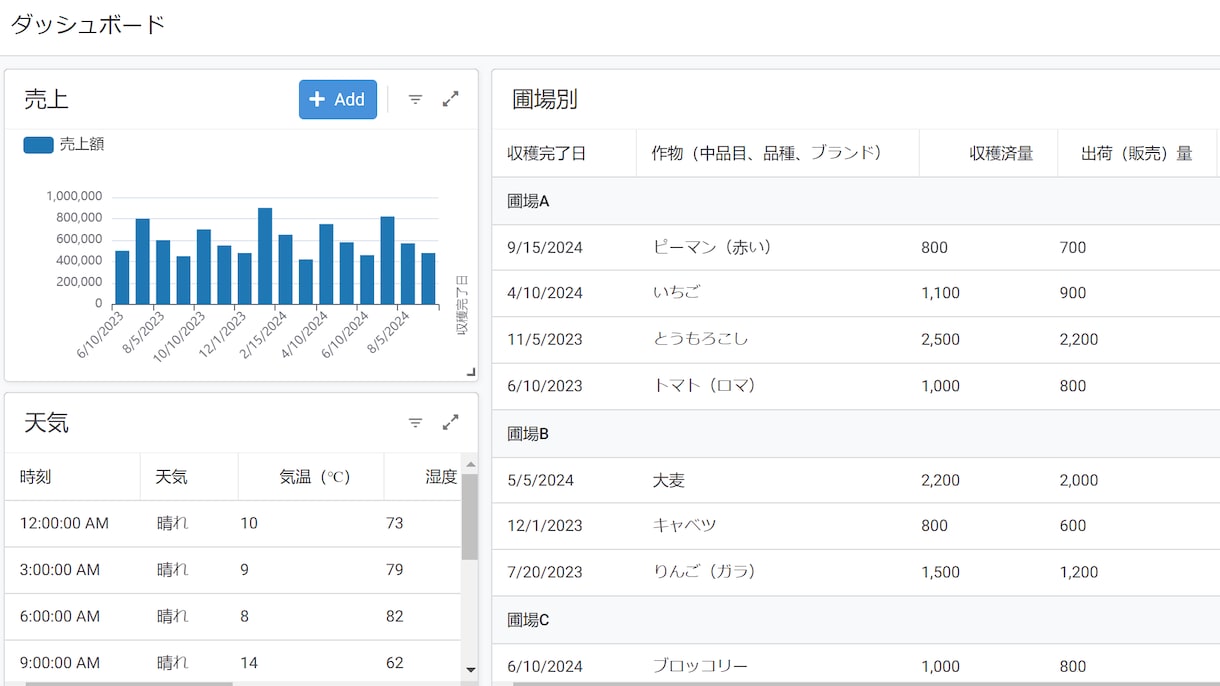Screen dimensions: 1220x686
Task: Click the vertical scrollbar thumb in the 天気 table
Action: [470, 516]
